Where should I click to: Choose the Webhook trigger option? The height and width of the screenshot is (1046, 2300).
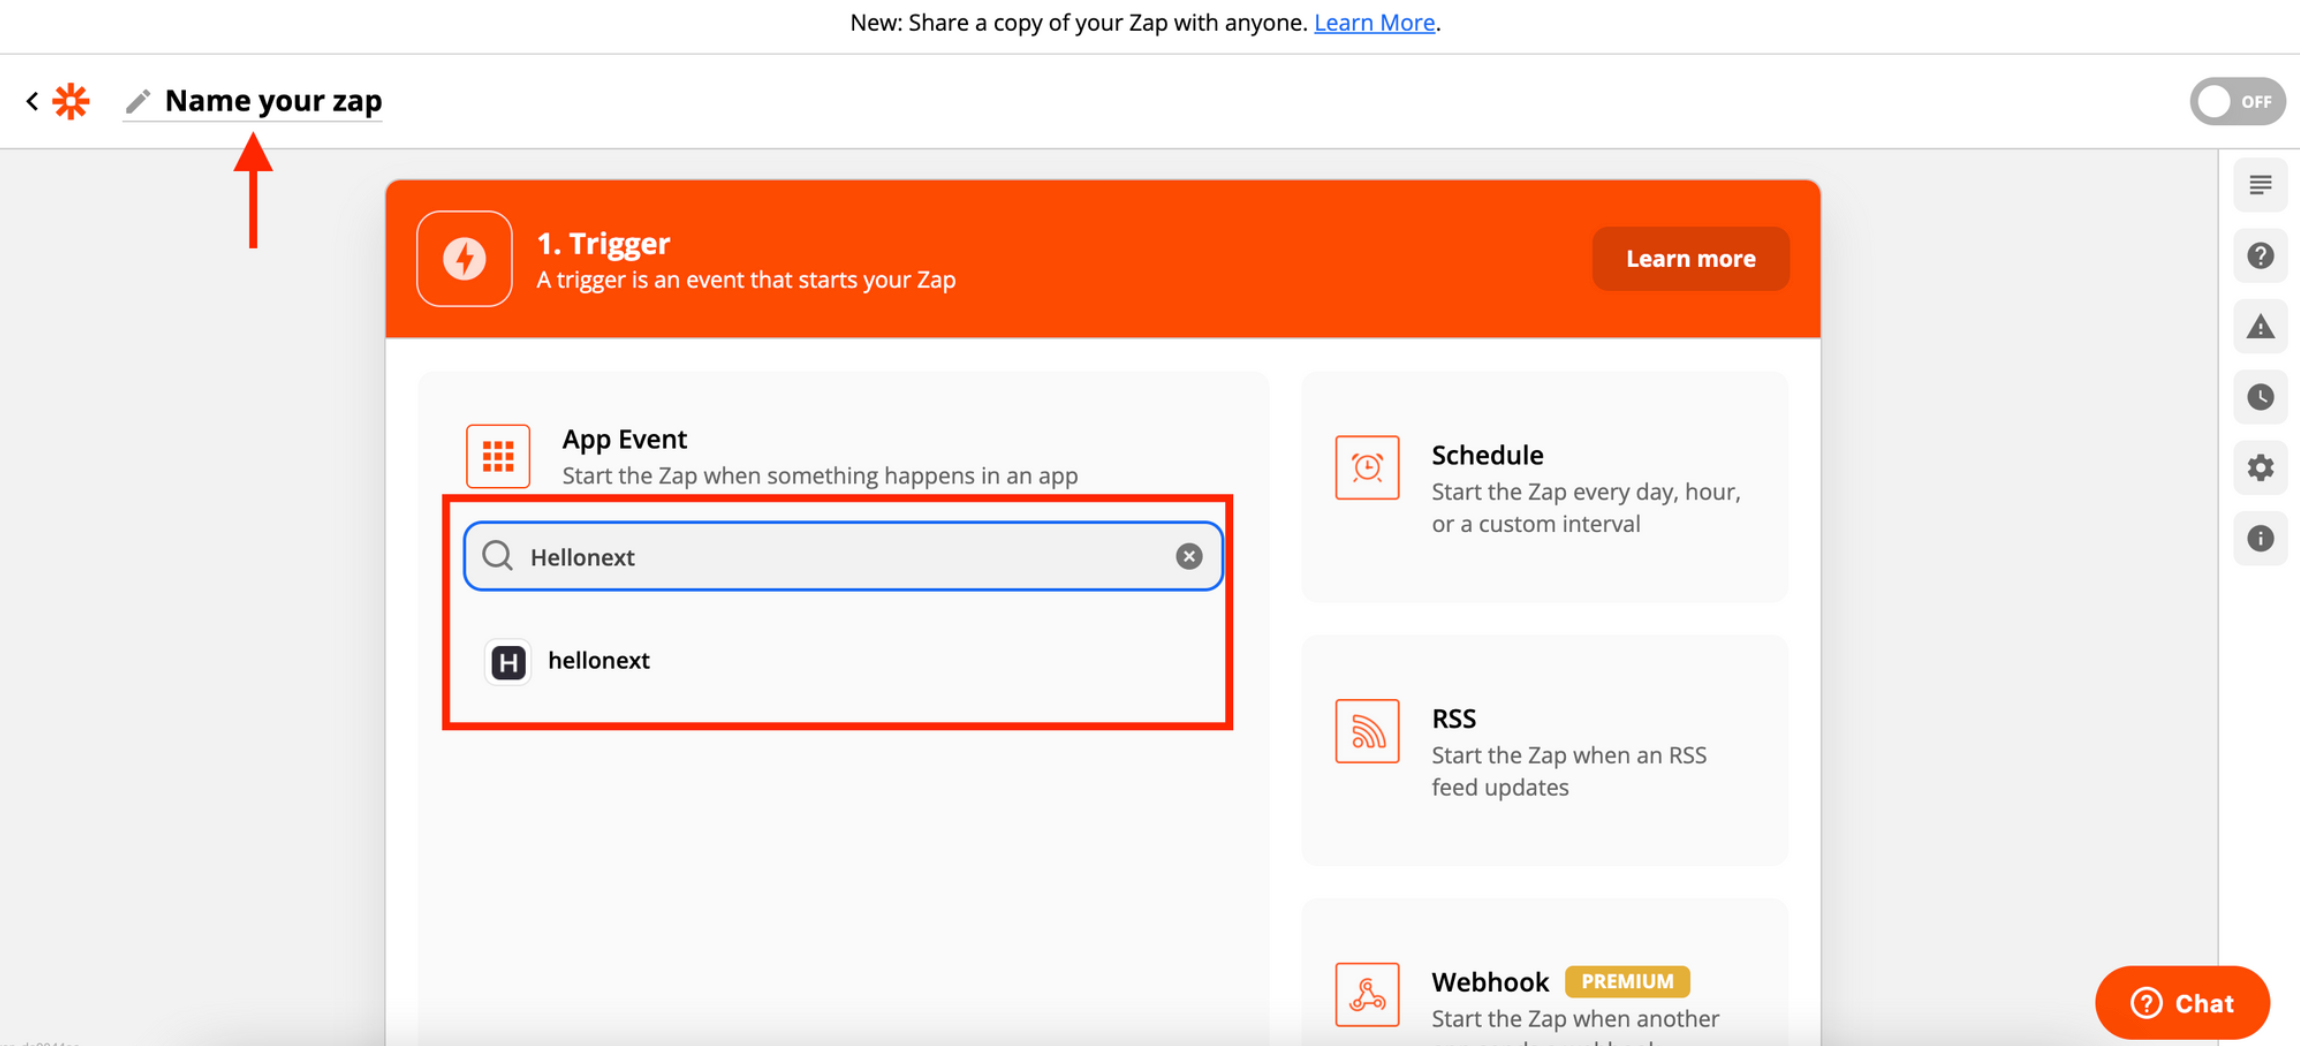(1544, 972)
